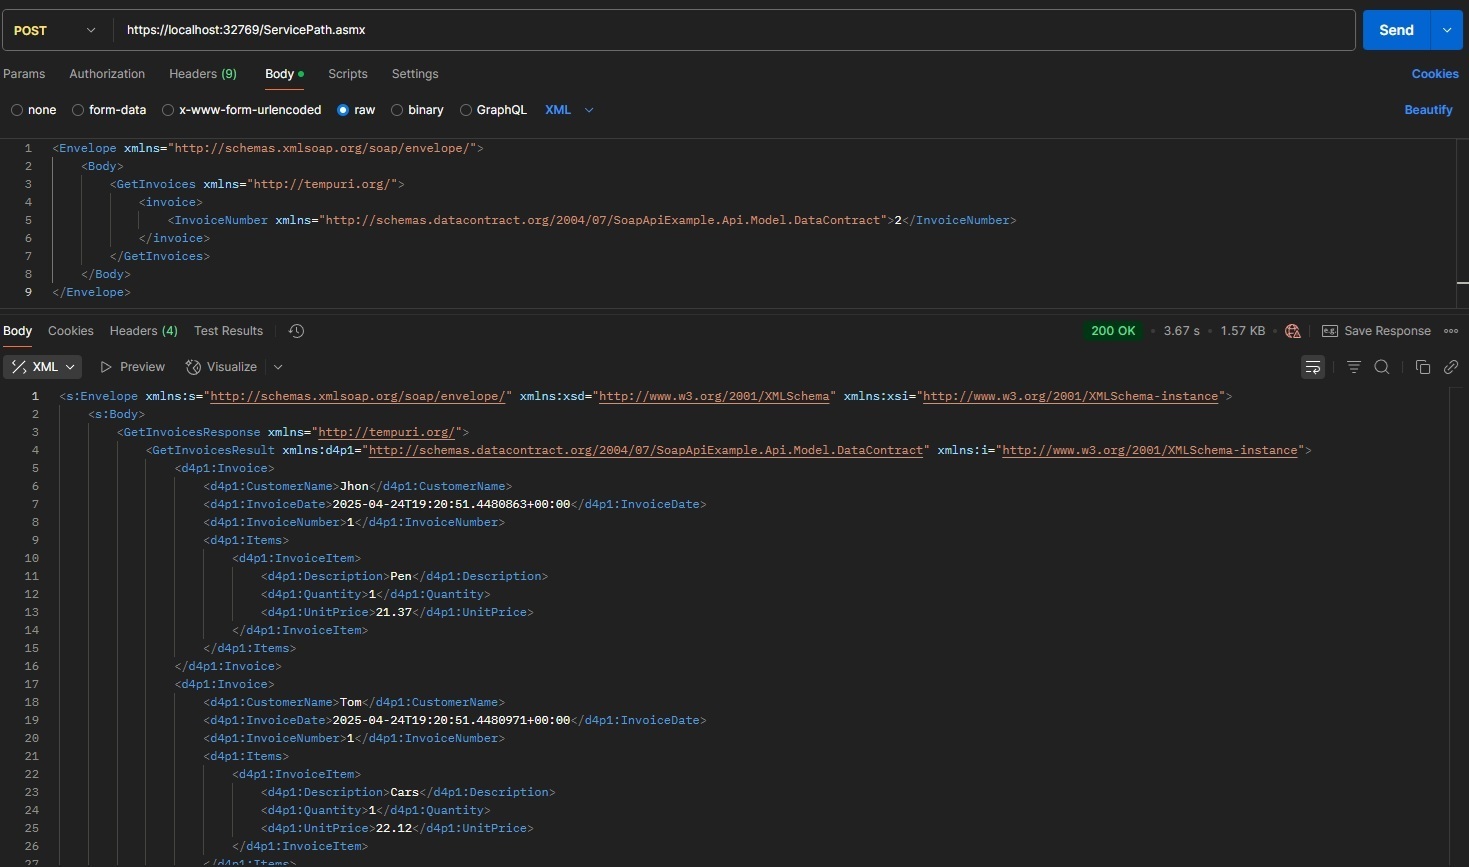Toggle word wrap in response viewer
Screen dimensions: 1469x867
click(x=1313, y=367)
